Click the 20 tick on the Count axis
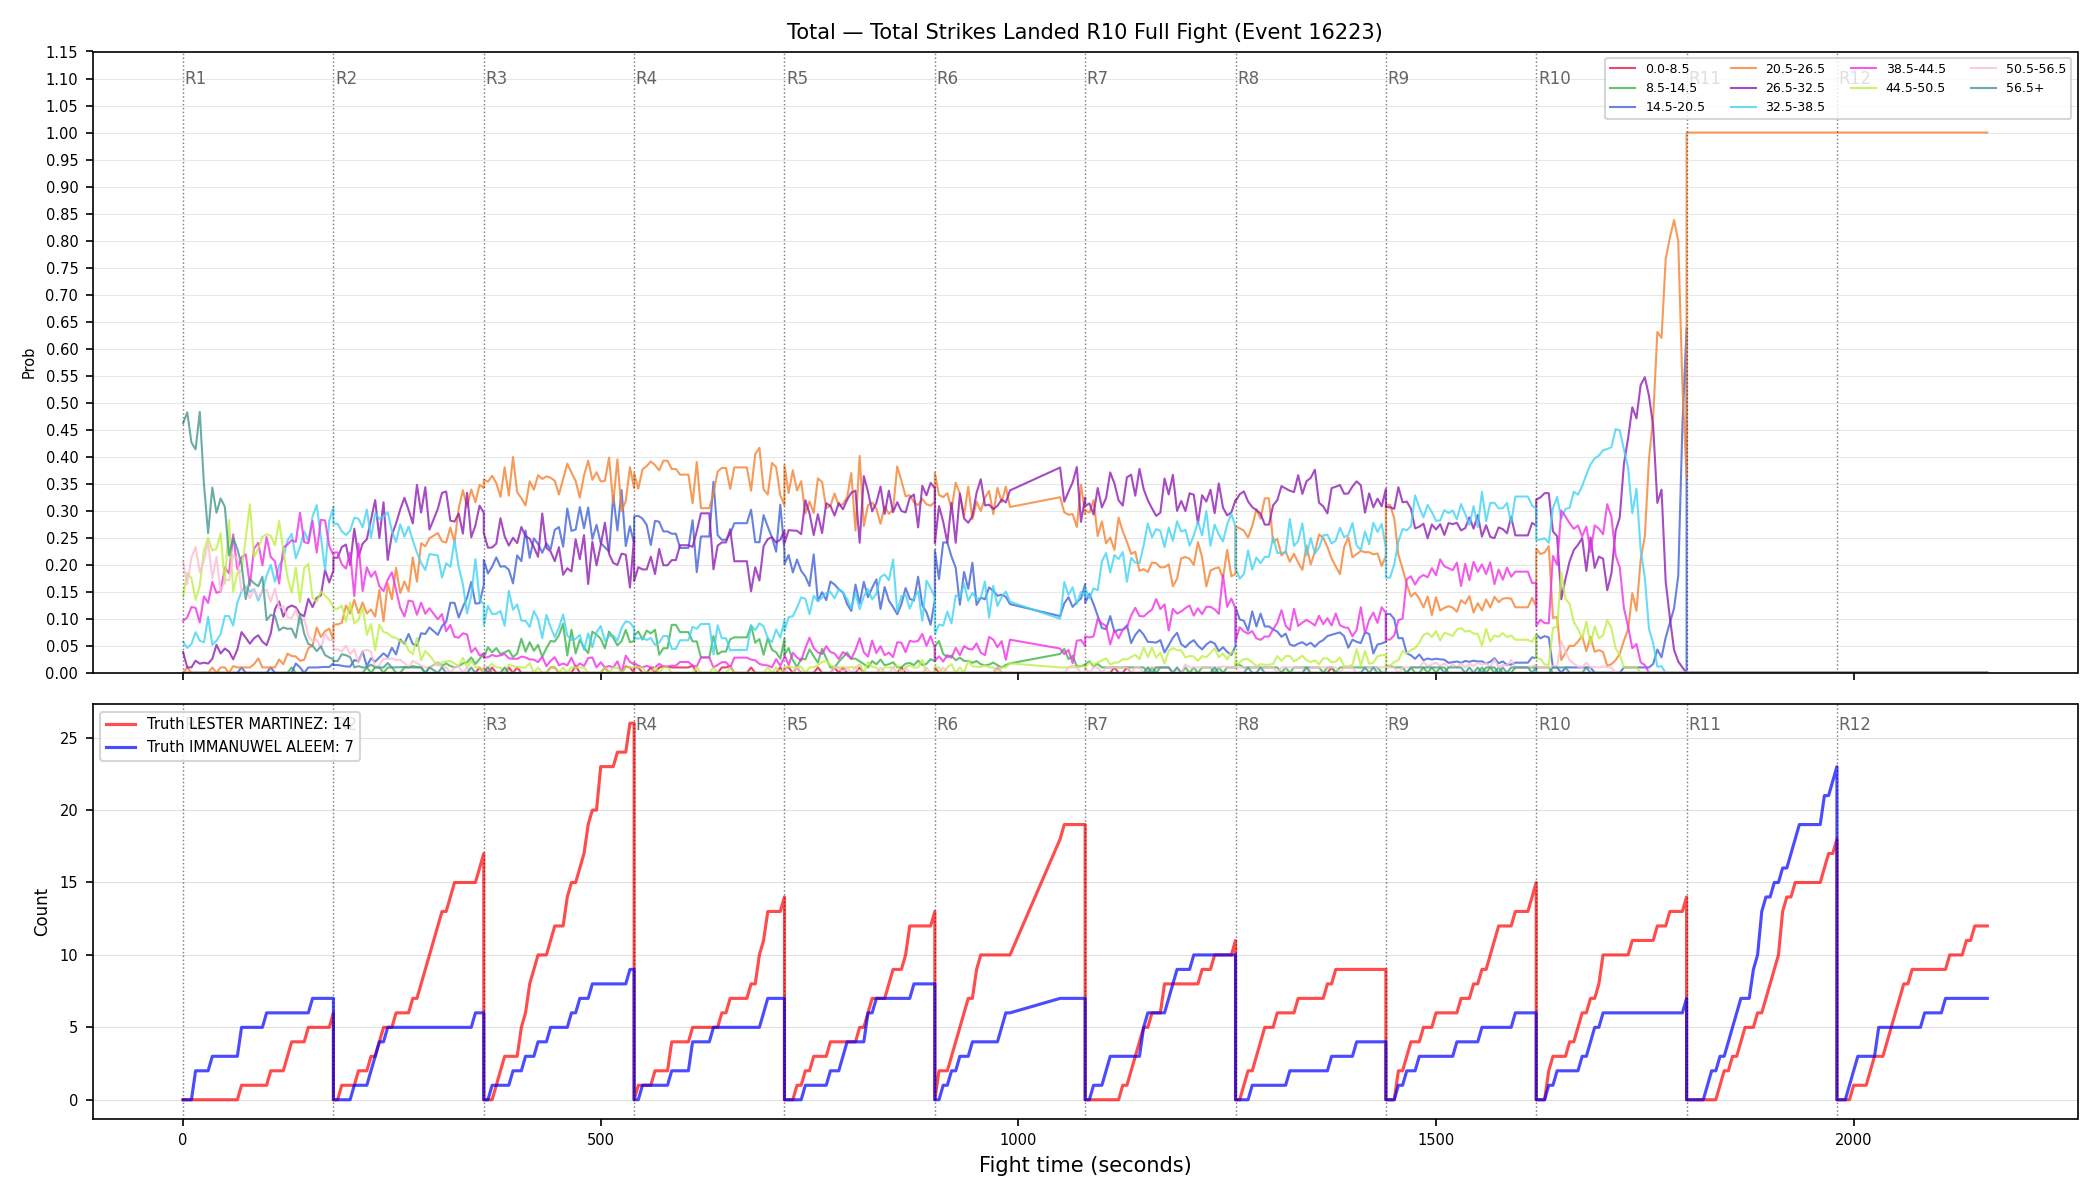The width and height of the screenshot is (2100, 1200). point(69,810)
